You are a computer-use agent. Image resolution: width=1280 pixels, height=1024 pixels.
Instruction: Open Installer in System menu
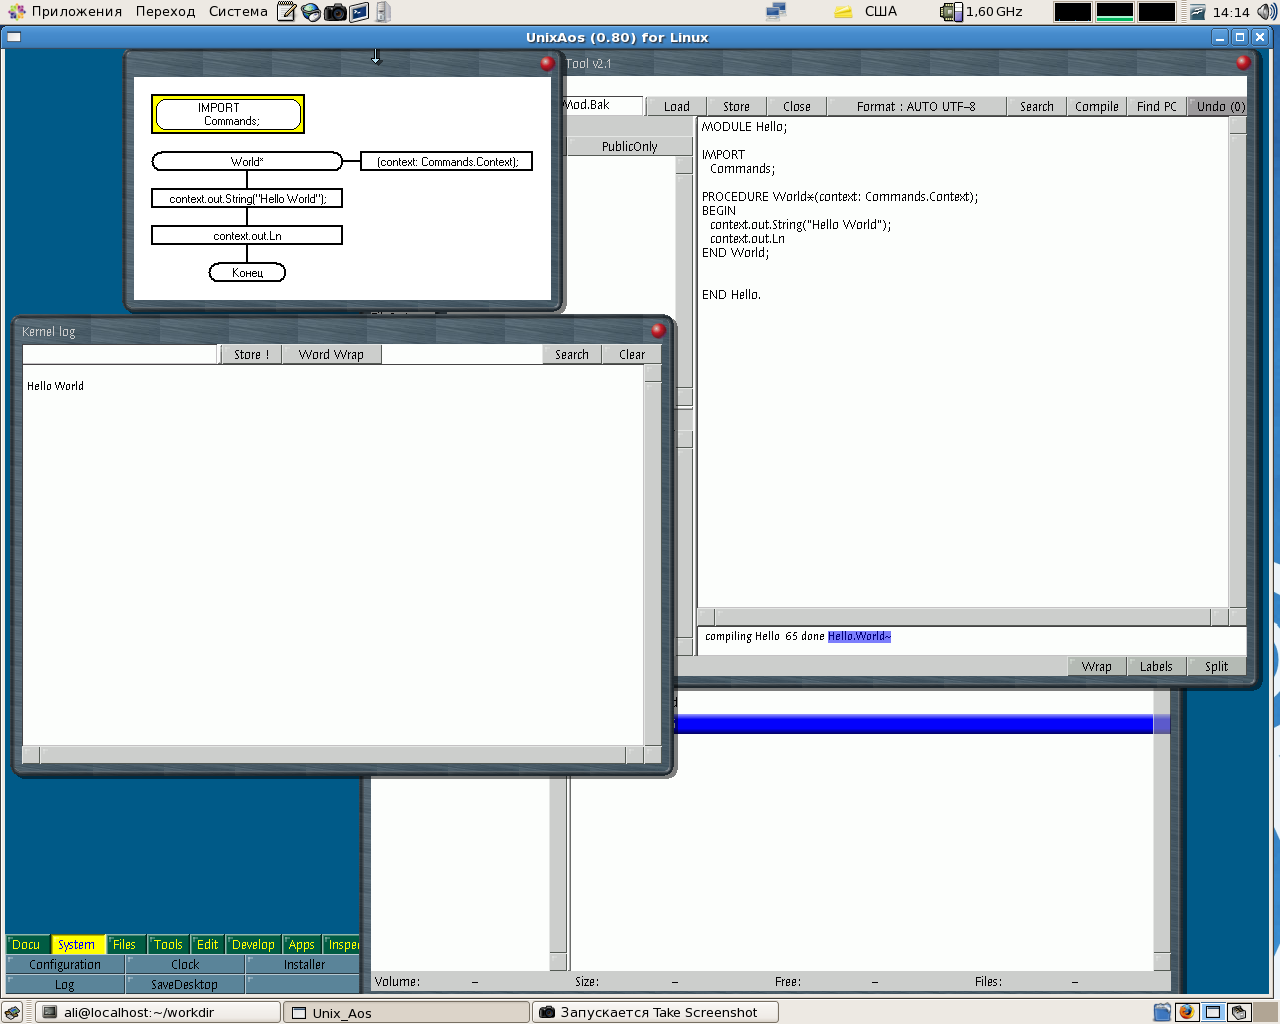point(304,965)
